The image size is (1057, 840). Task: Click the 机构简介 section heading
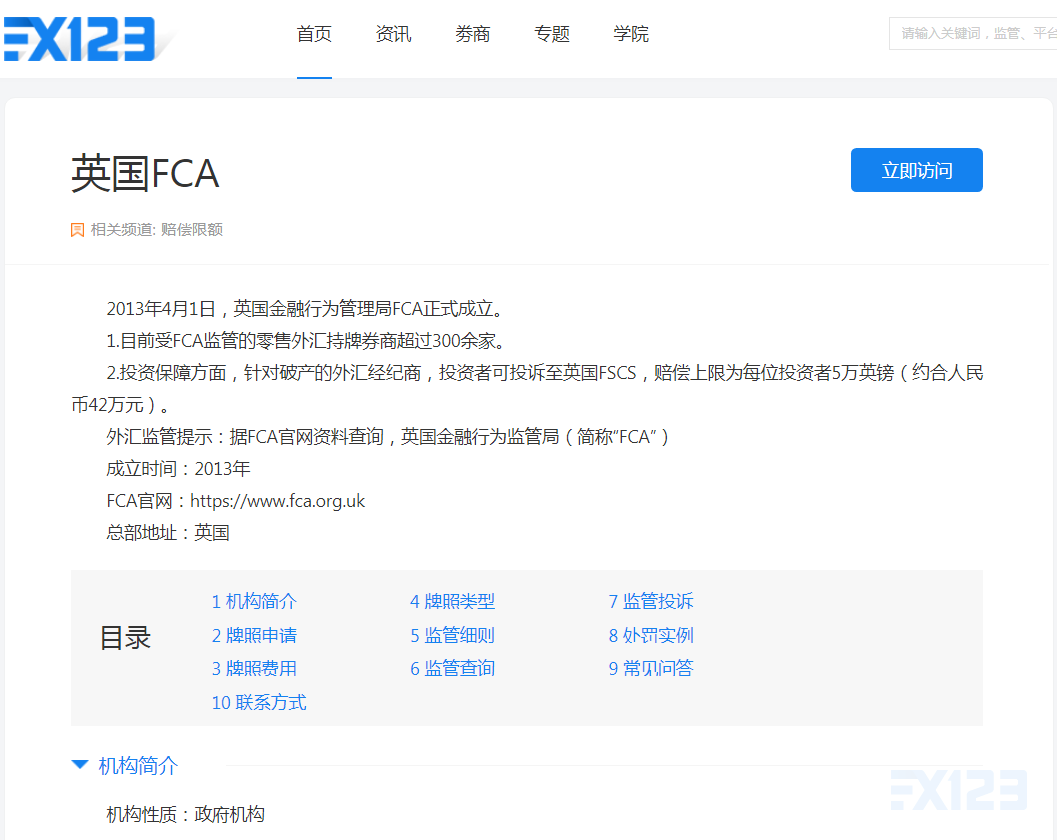[x=138, y=765]
